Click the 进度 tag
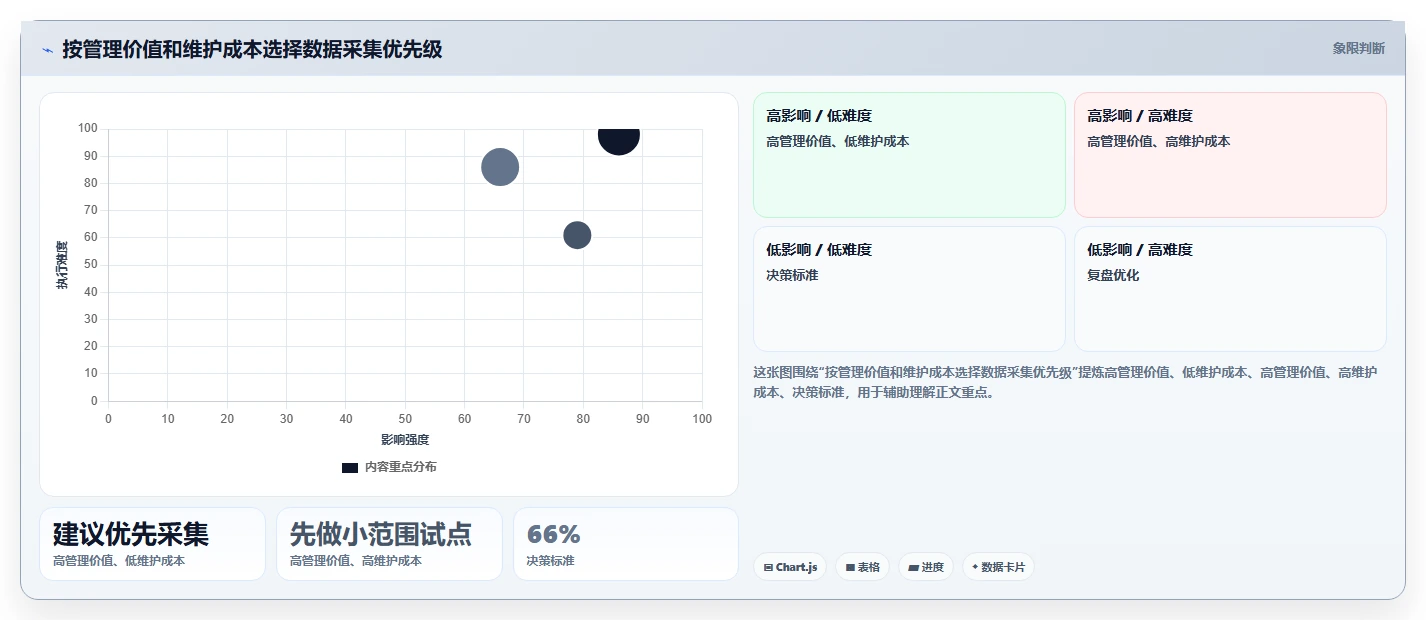 point(926,567)
